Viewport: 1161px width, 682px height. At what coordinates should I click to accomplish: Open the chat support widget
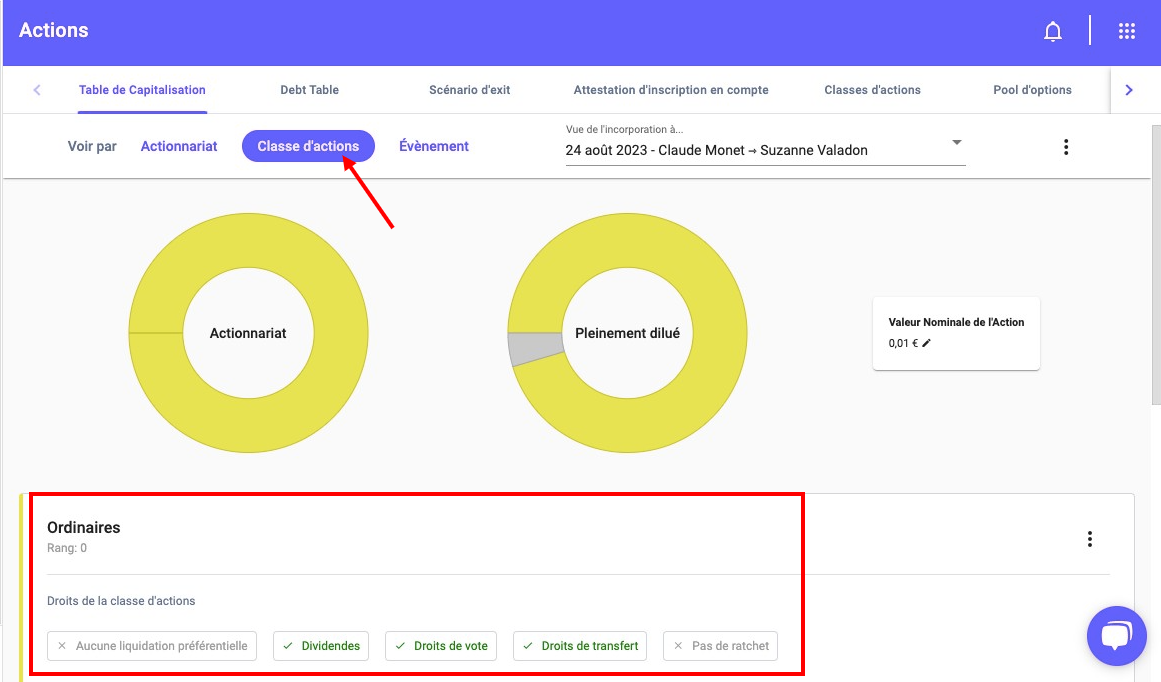(x=1116, y=636)
